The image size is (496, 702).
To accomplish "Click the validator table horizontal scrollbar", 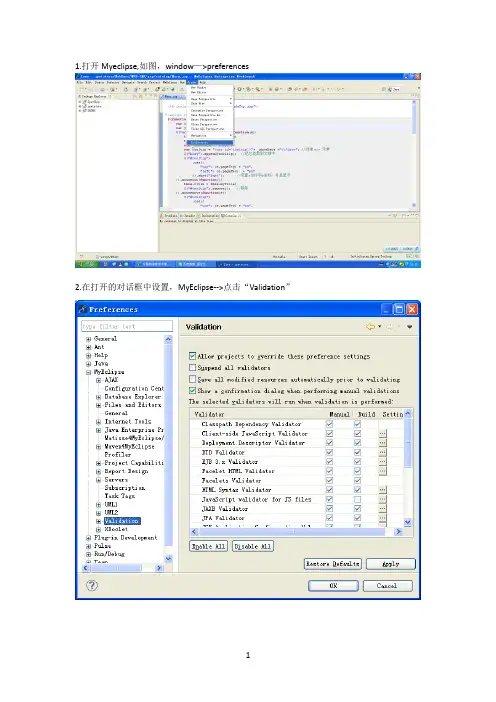I will [296, 531].
